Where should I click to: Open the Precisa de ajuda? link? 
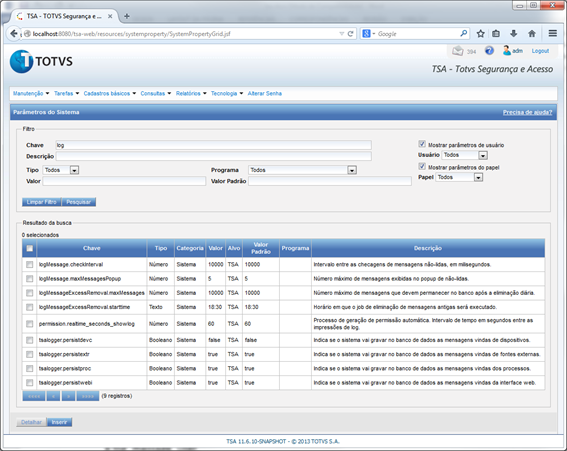coord(527,112)
